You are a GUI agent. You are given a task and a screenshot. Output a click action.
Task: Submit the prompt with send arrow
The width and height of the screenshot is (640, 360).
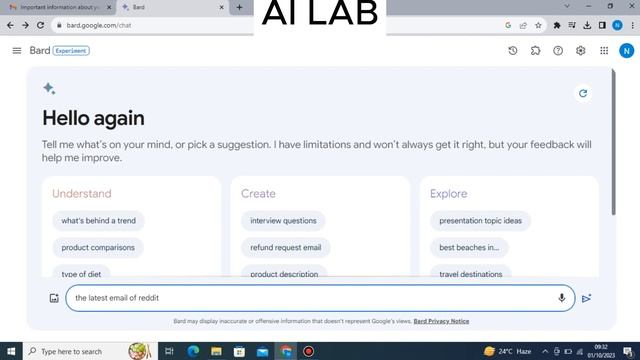click(x=587, y=298)
